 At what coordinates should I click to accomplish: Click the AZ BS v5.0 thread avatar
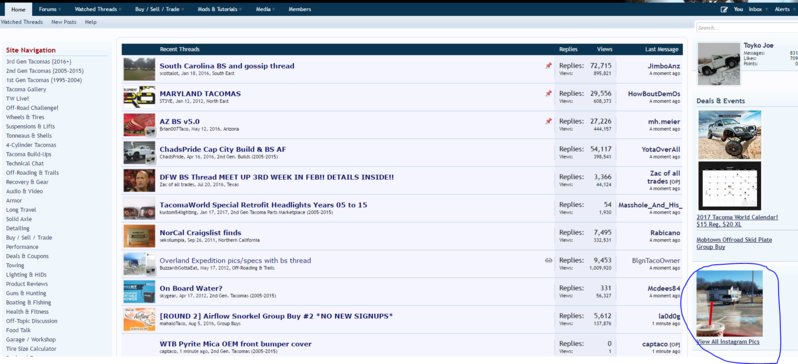pyautogui.click(x=139, y=124)
